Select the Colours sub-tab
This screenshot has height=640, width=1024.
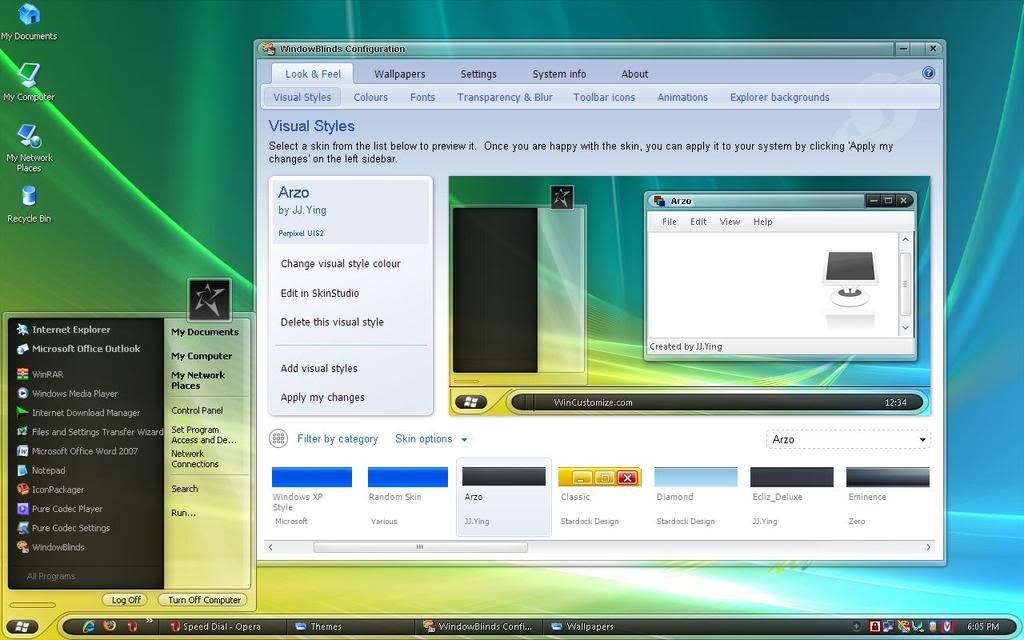370,97
